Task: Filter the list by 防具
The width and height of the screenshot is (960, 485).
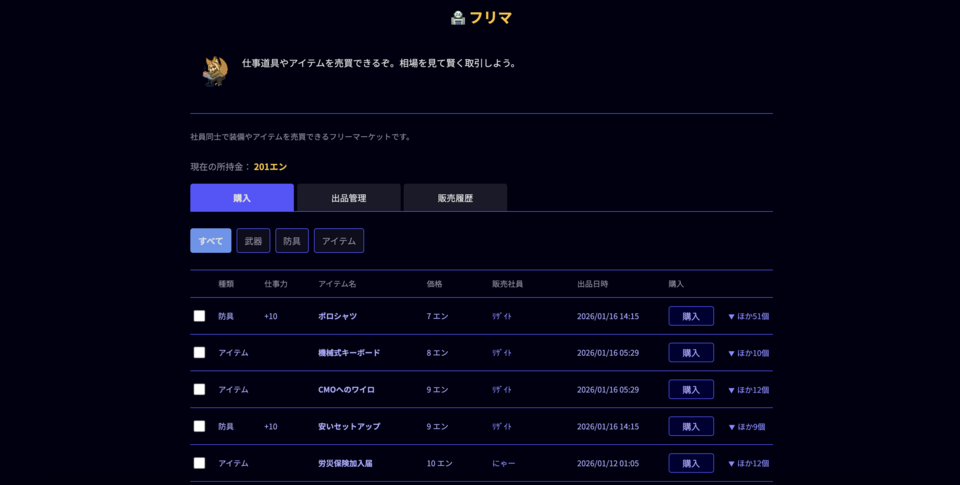Action: pyautogui.click(x=292, y=241)
